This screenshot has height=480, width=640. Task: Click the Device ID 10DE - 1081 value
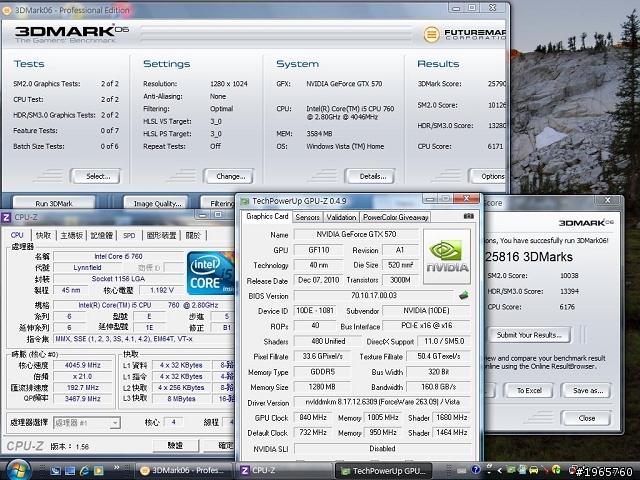coord(315,311)
